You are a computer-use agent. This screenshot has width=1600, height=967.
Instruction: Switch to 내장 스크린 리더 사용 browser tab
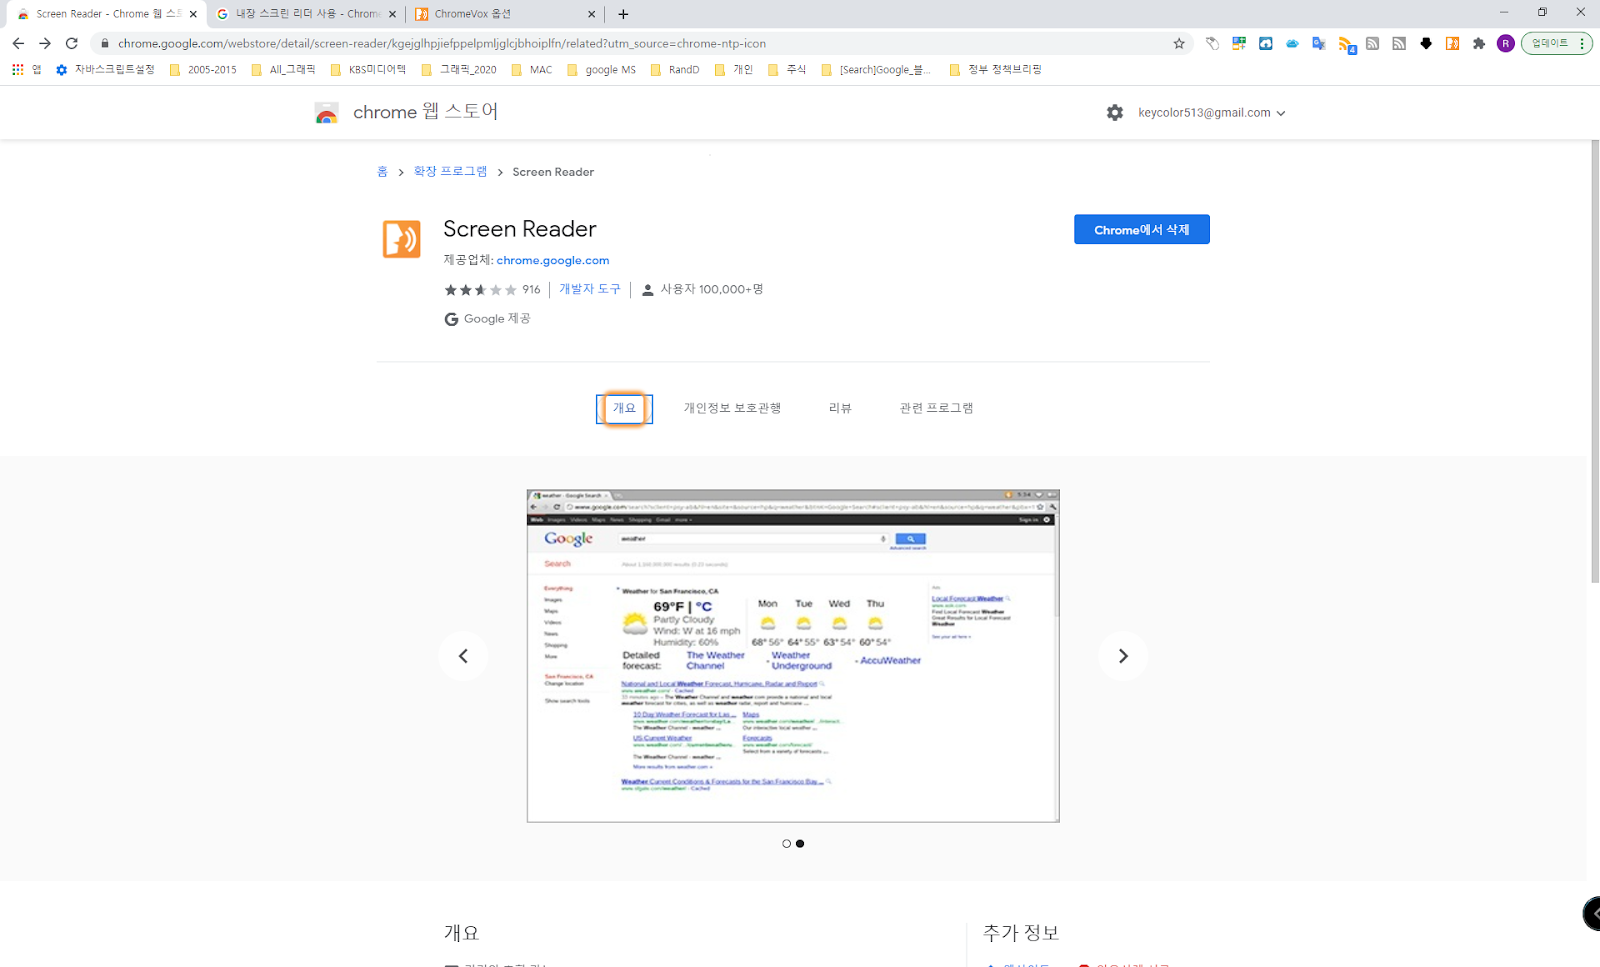pyautogui.click(x=305, y=14)
